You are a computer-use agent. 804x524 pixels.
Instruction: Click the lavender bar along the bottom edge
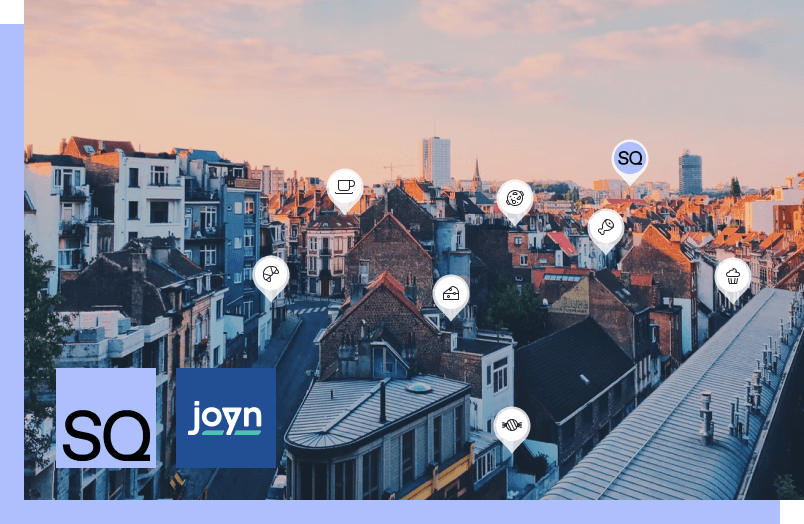400,512
